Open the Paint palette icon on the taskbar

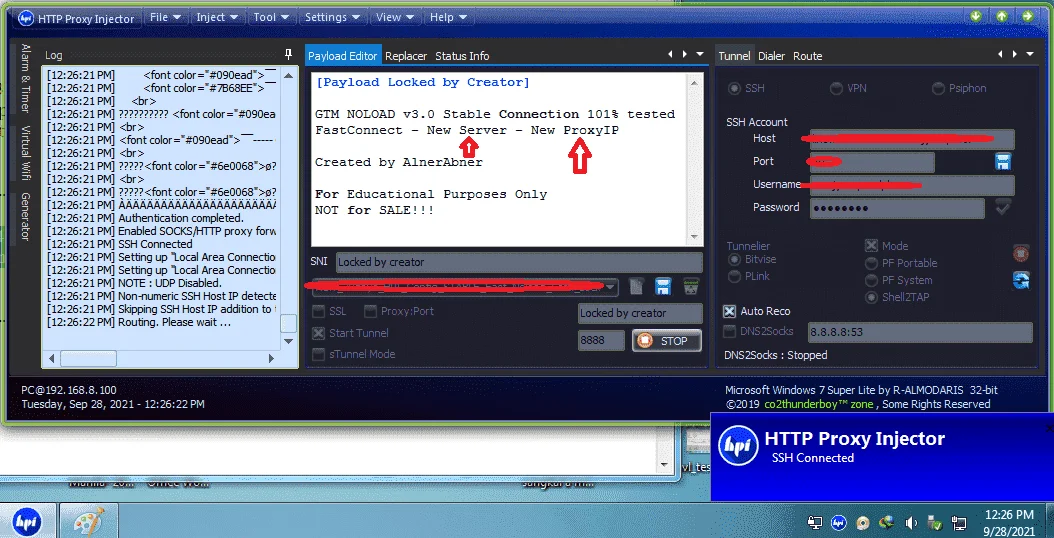(x=88, y=522)
